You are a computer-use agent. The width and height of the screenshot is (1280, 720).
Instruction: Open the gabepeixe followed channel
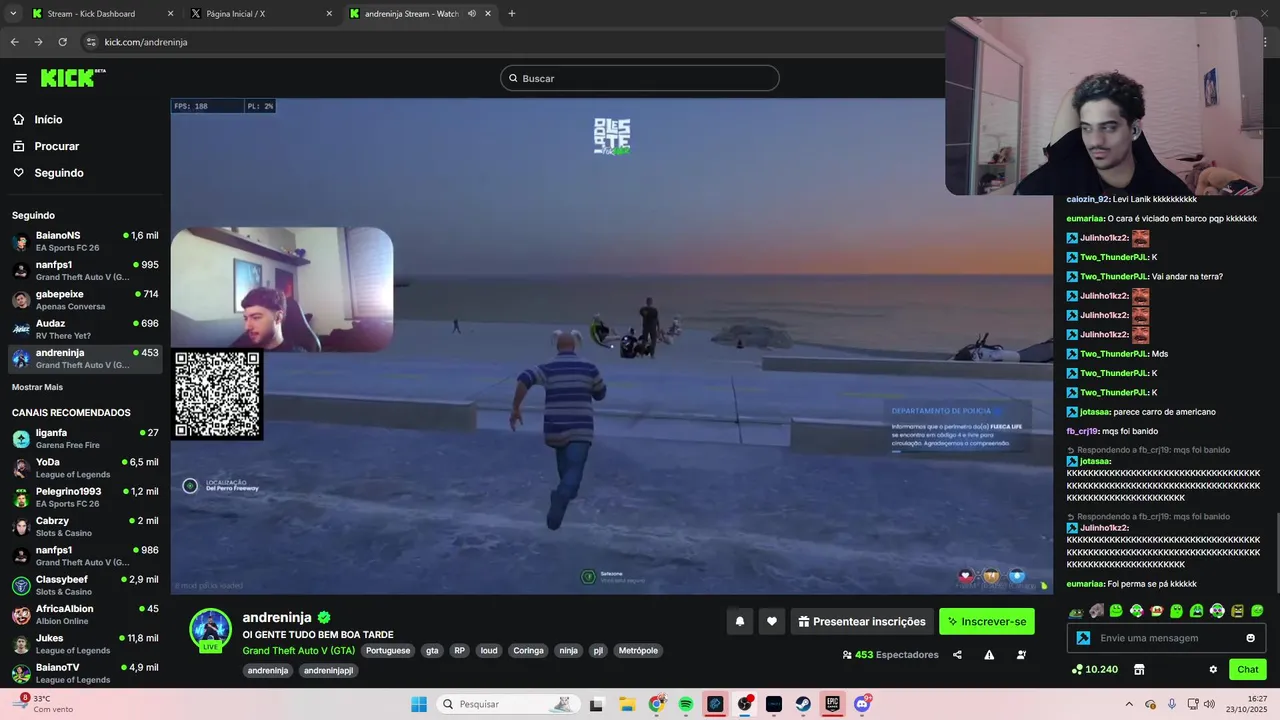point(85,300)
